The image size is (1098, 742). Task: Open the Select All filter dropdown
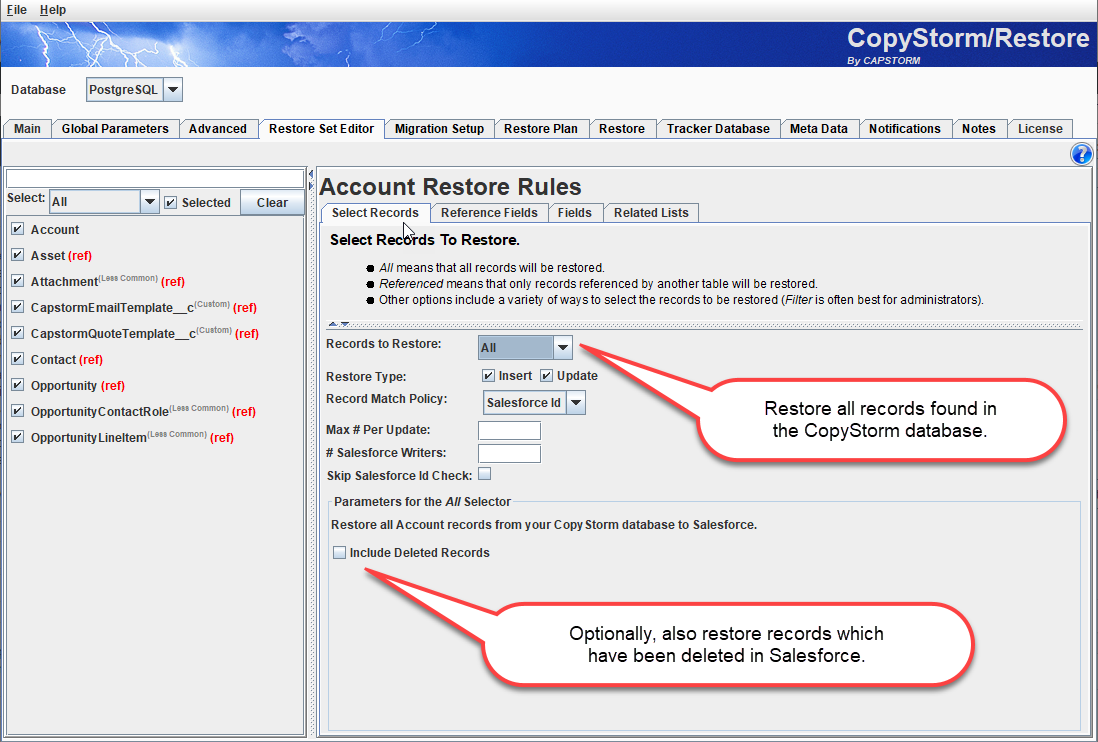point(149,202)
